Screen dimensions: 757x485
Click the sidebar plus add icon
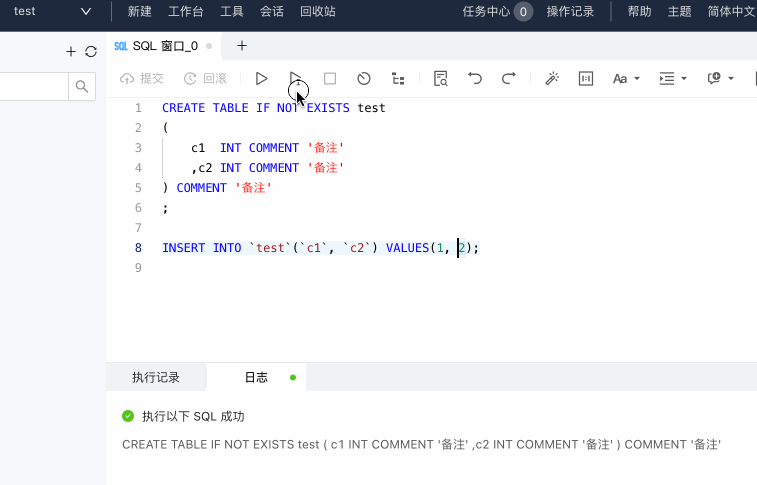click(71, 51)
